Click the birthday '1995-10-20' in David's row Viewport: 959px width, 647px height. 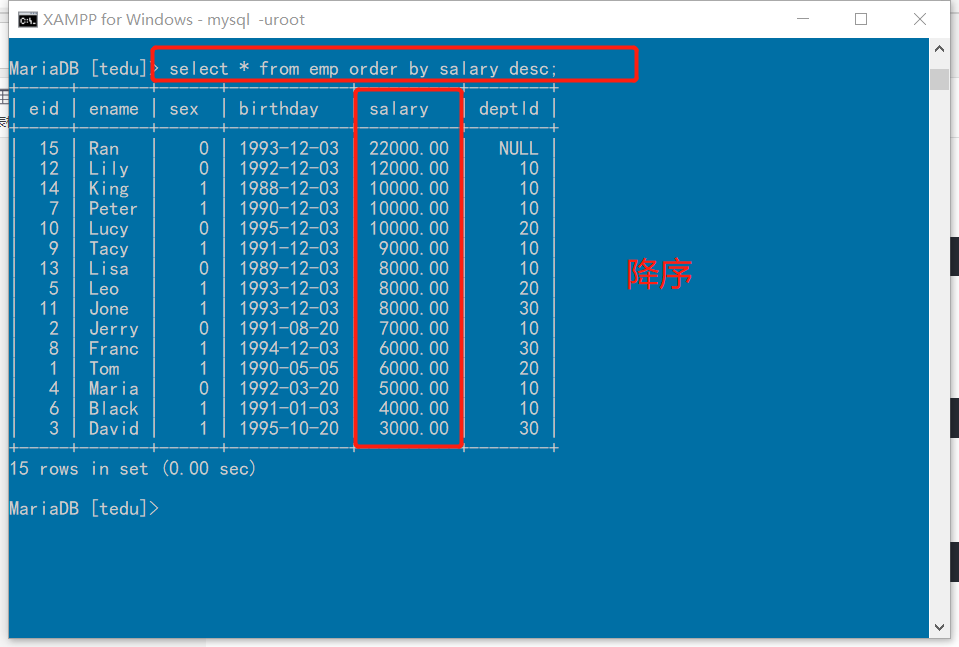point(289,429)
